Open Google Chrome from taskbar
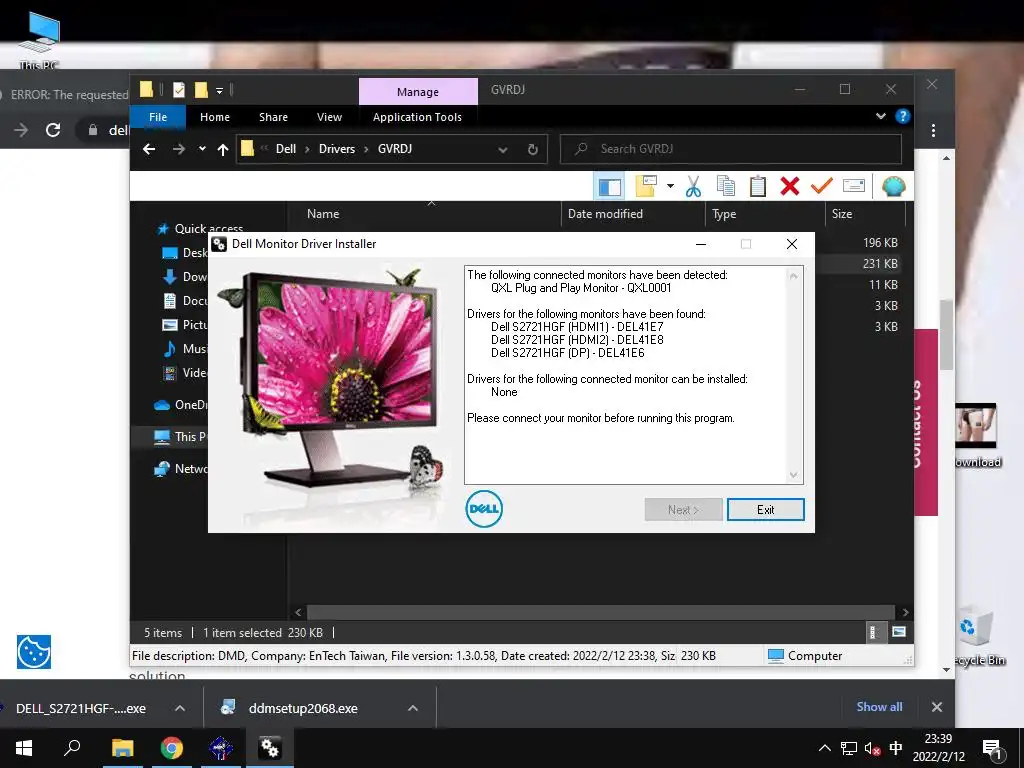 [x=172, y=748]
